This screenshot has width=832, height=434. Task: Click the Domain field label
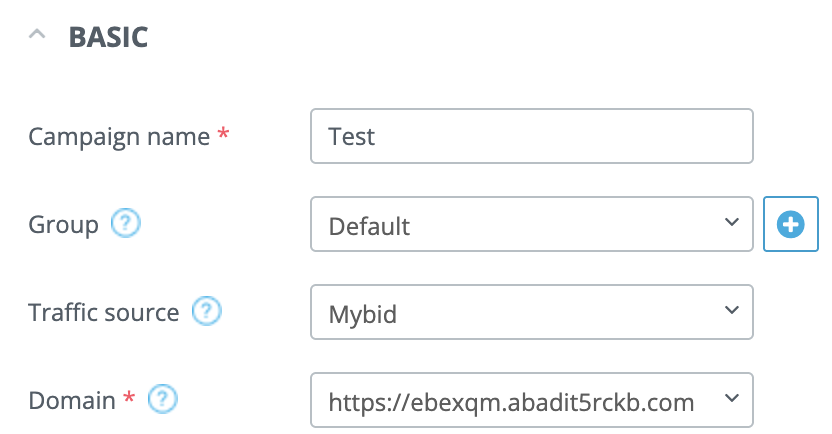[72, 401]
